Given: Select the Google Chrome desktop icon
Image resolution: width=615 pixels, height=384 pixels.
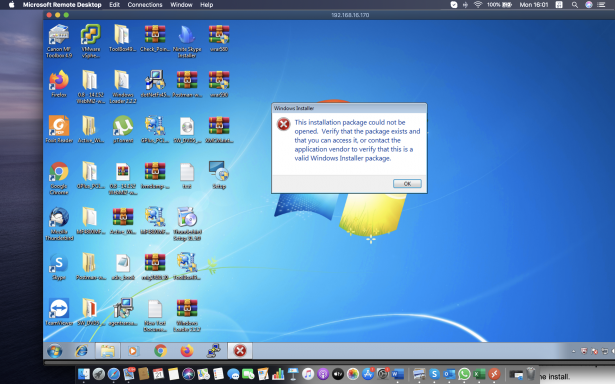Looking at the screenshot, I should click(x=59, y=178).
